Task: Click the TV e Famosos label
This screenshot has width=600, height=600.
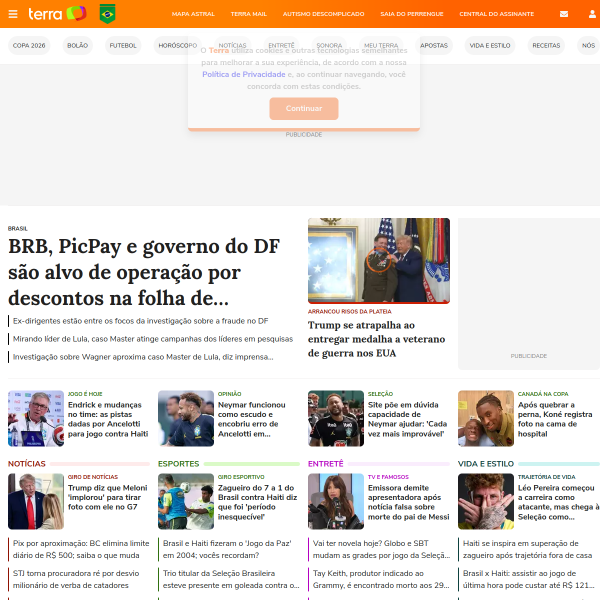Action: [x=388, y=477]
